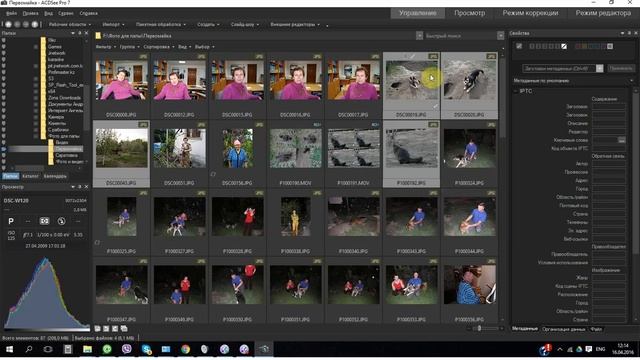Viewport: 640px width, 360px height.
Task: Open the Импорт dropdown
Action: point(113,24)
